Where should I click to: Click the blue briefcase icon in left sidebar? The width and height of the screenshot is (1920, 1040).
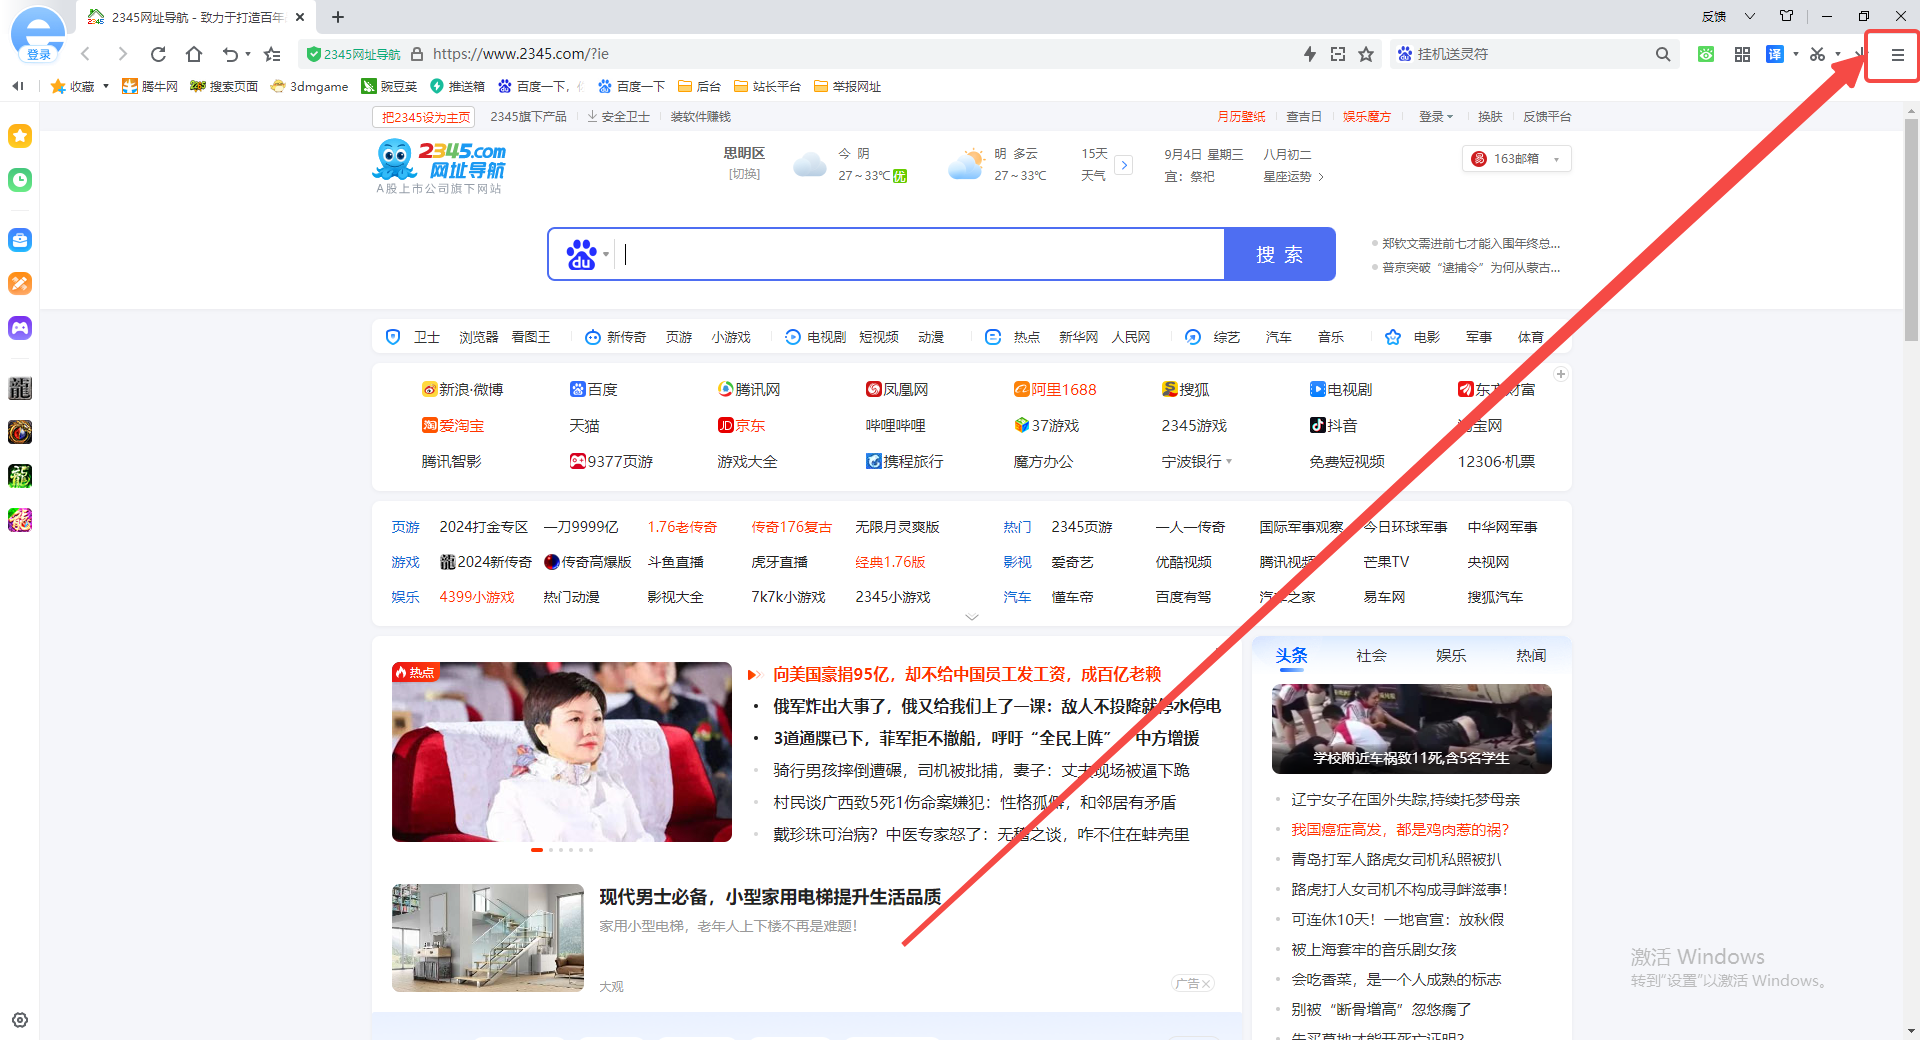(20, 240)
